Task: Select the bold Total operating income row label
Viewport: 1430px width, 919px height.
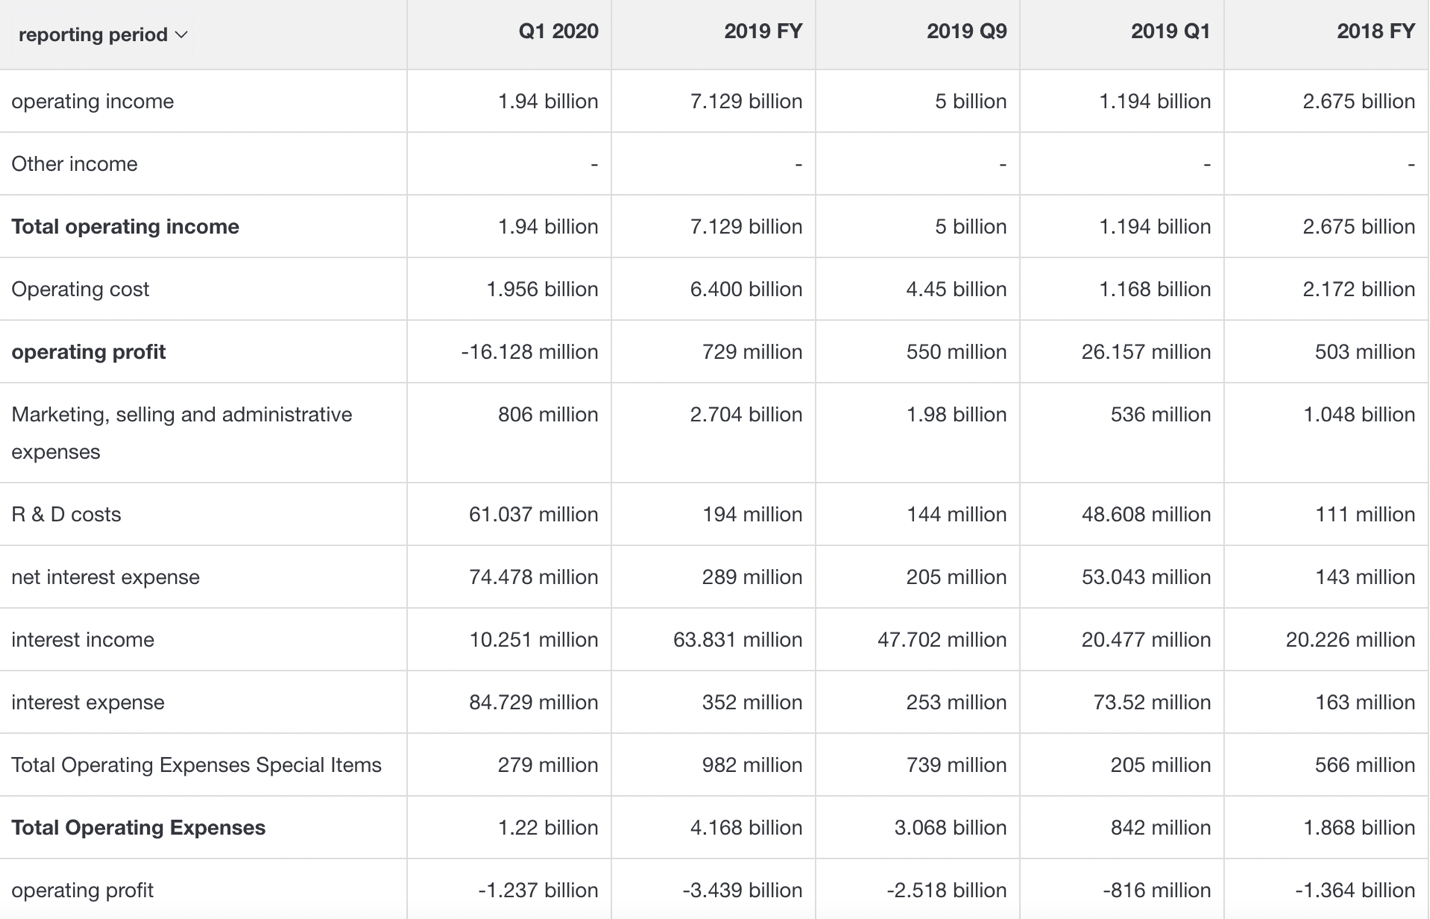Action: click(x=125, y=227)
